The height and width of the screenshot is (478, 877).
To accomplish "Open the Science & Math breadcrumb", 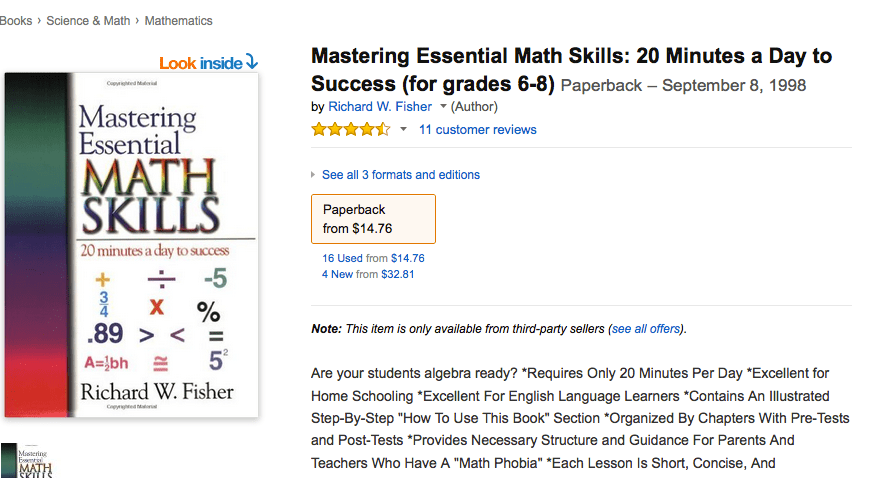I will [x=88, y=20].
